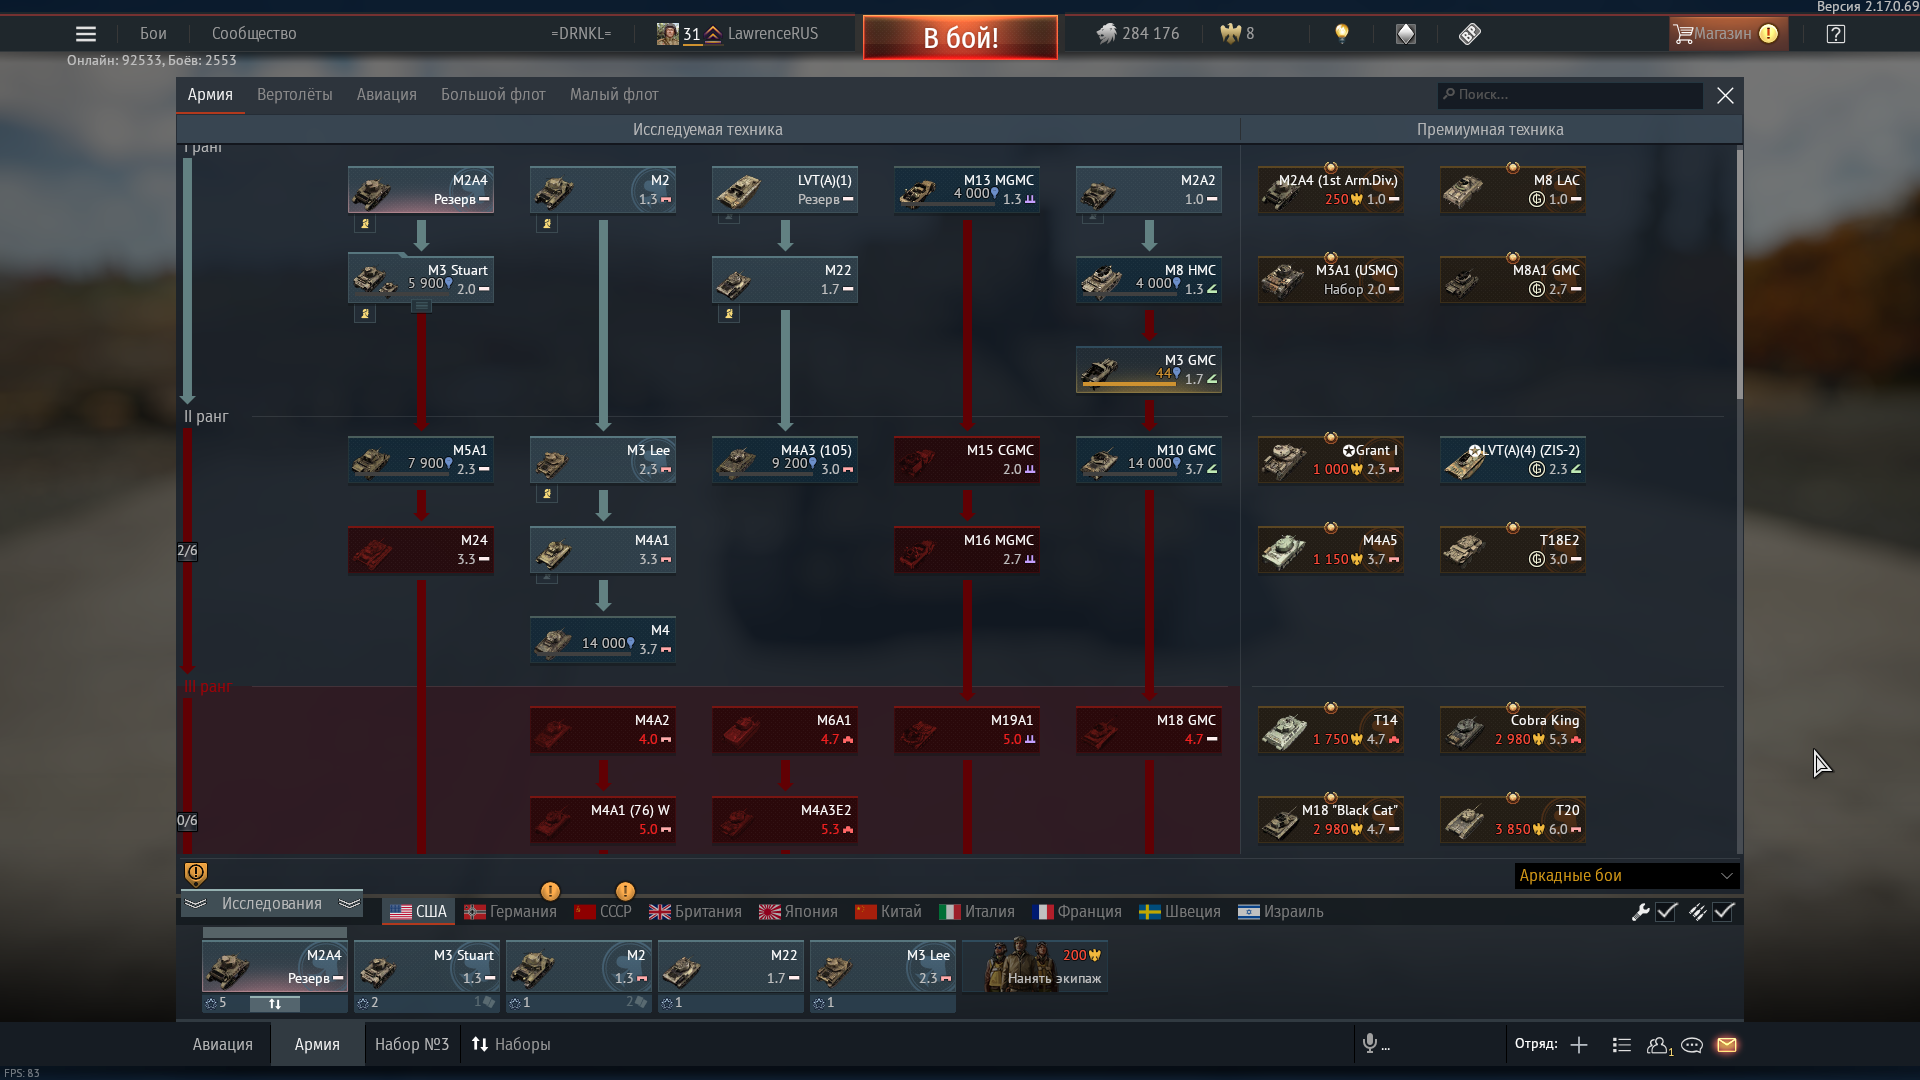Switch to the Вертолёты tab
Viewport: 1920px width, 1080px height.
point(294,95)
